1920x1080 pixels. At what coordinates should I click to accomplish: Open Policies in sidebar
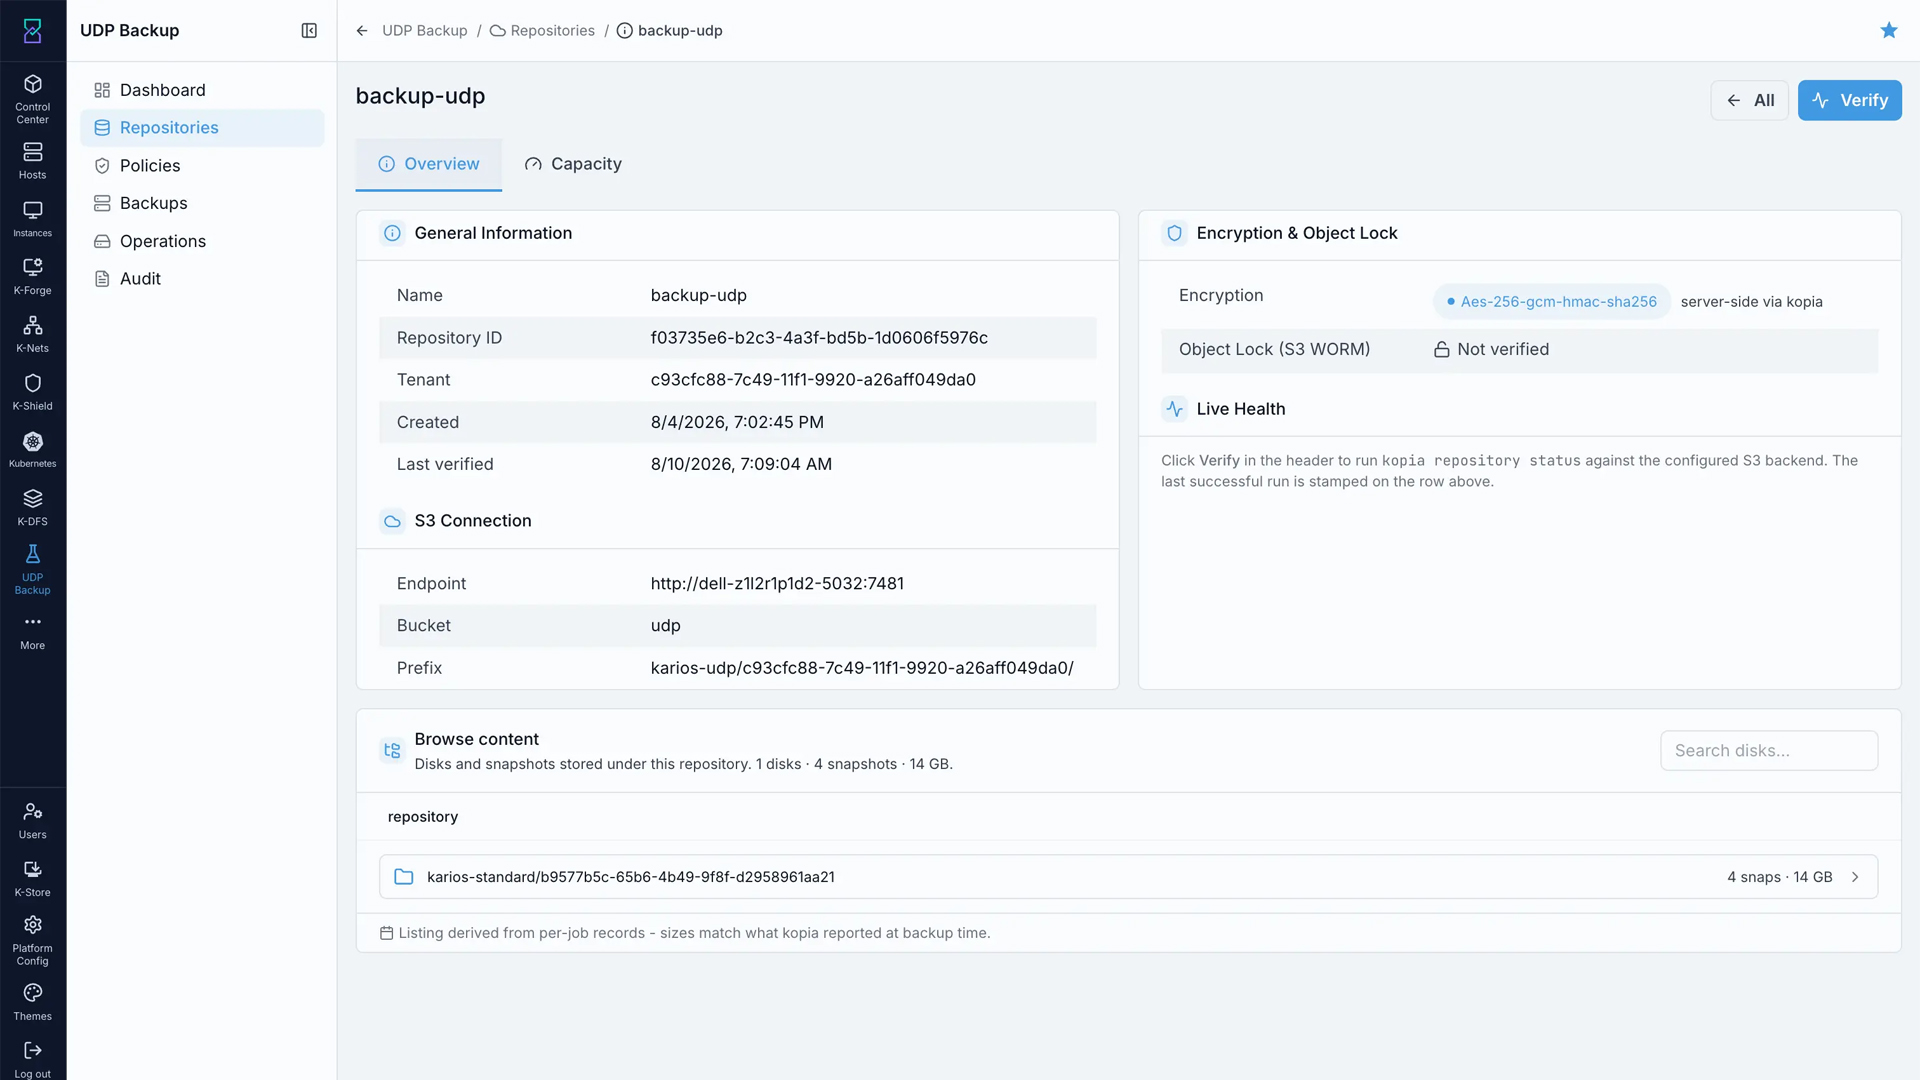tap(202, 166)
